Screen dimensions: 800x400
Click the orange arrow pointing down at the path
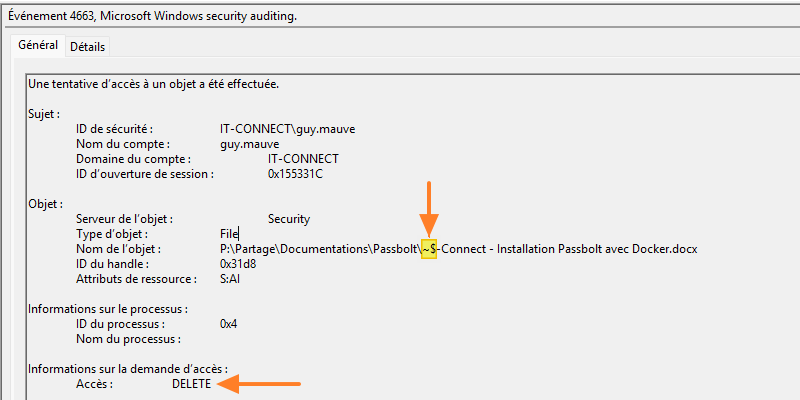(429, 209)
